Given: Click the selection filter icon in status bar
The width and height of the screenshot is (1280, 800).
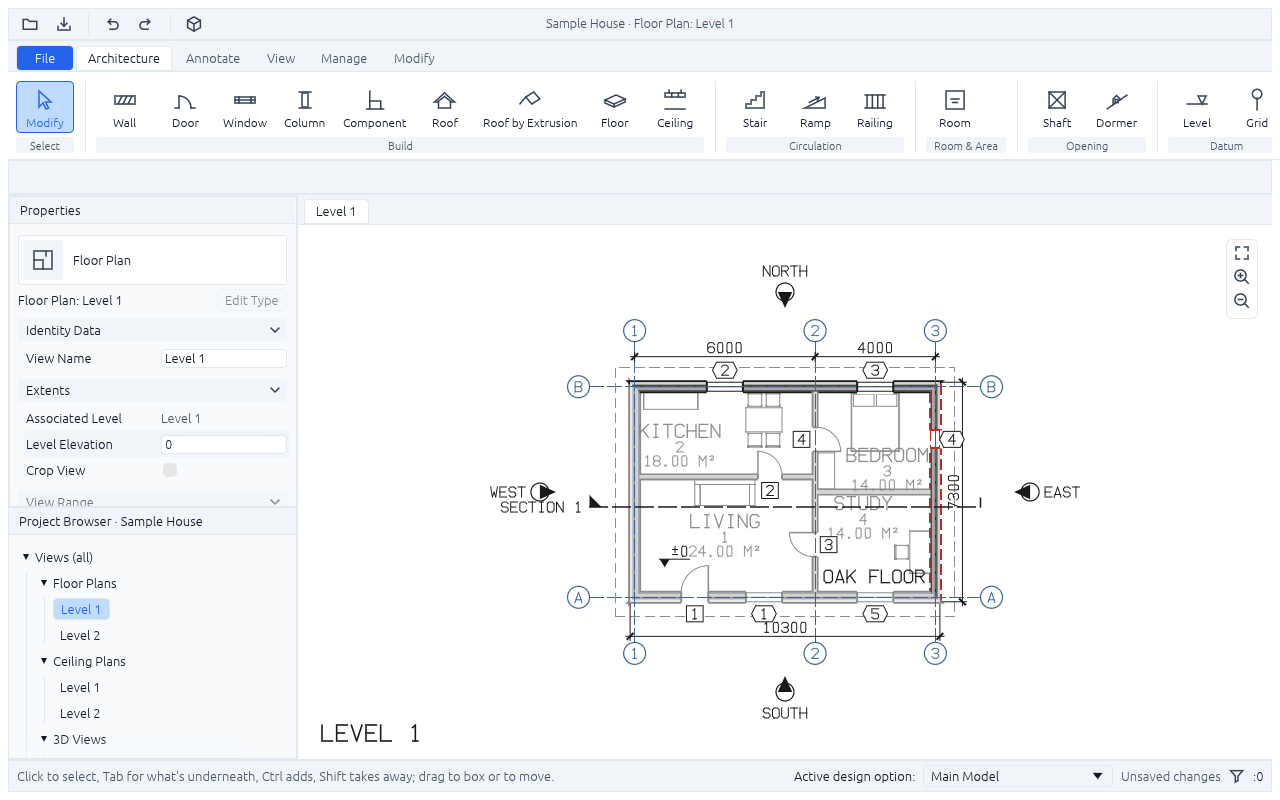Looking at the screenshot, I should click(1237, 777).
